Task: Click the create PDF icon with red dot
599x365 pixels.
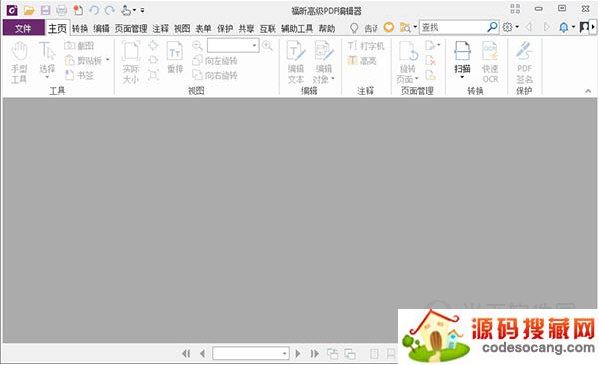Action: coord(78,10)
